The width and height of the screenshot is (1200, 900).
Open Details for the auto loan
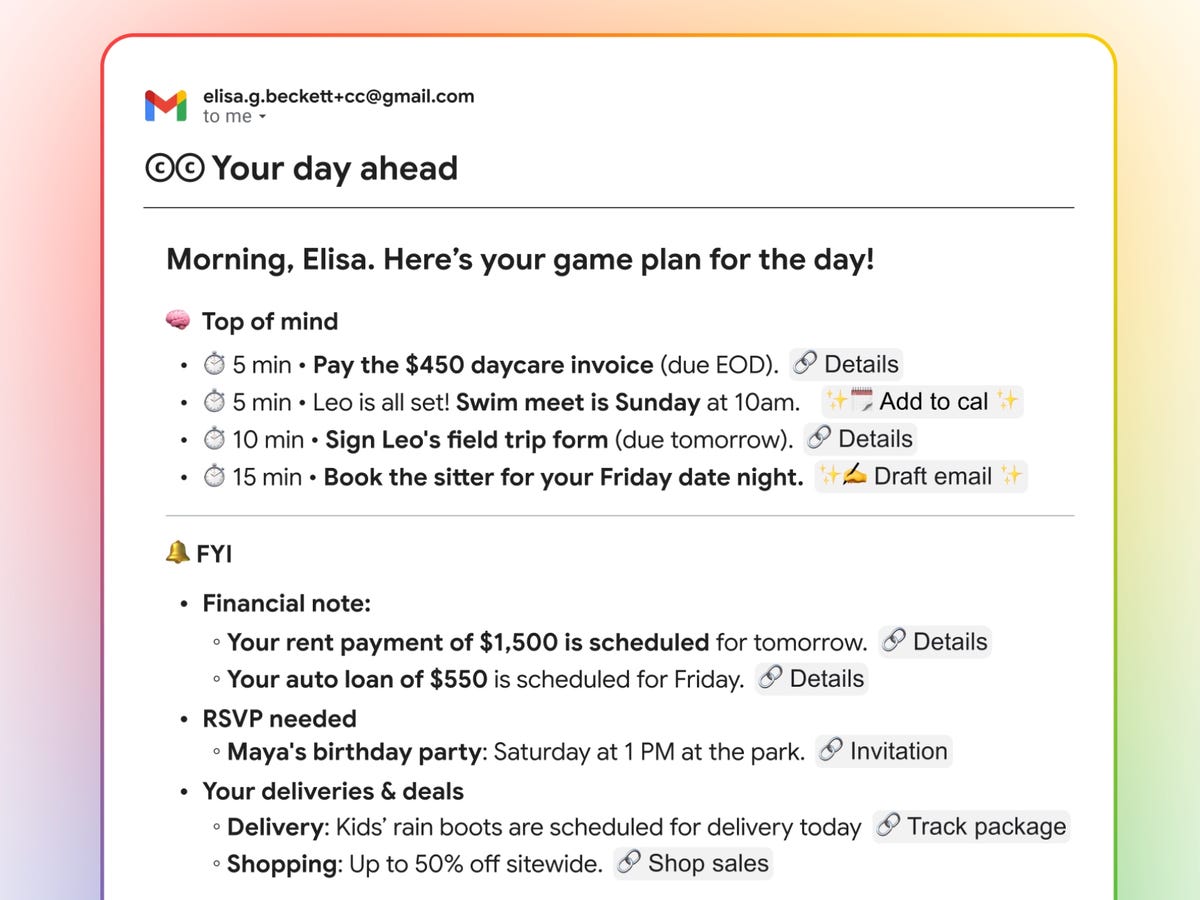point(811,678)
